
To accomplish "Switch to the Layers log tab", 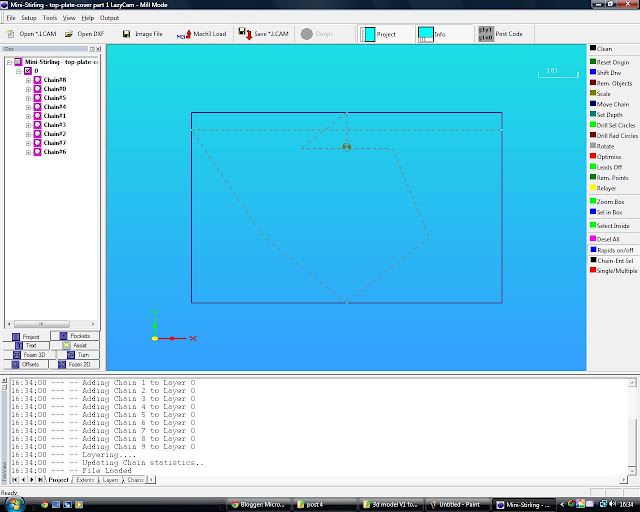I will click(x=111, y=480).
